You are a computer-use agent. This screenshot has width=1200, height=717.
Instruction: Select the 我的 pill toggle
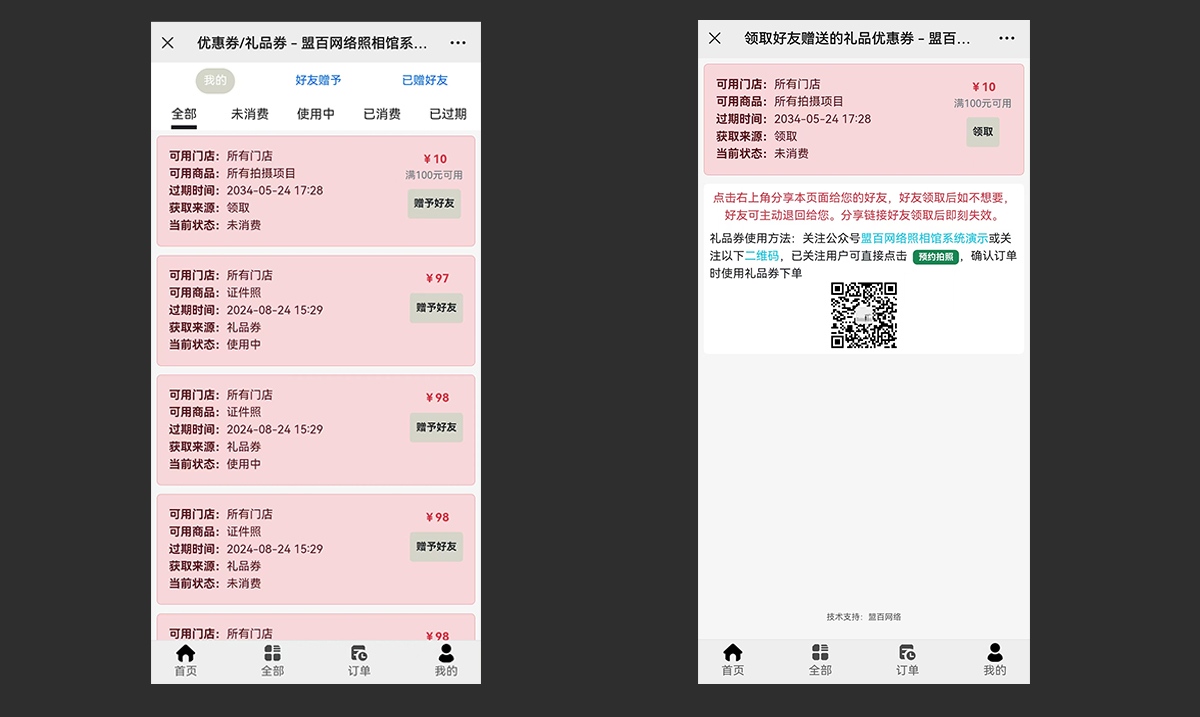point(215,81)
